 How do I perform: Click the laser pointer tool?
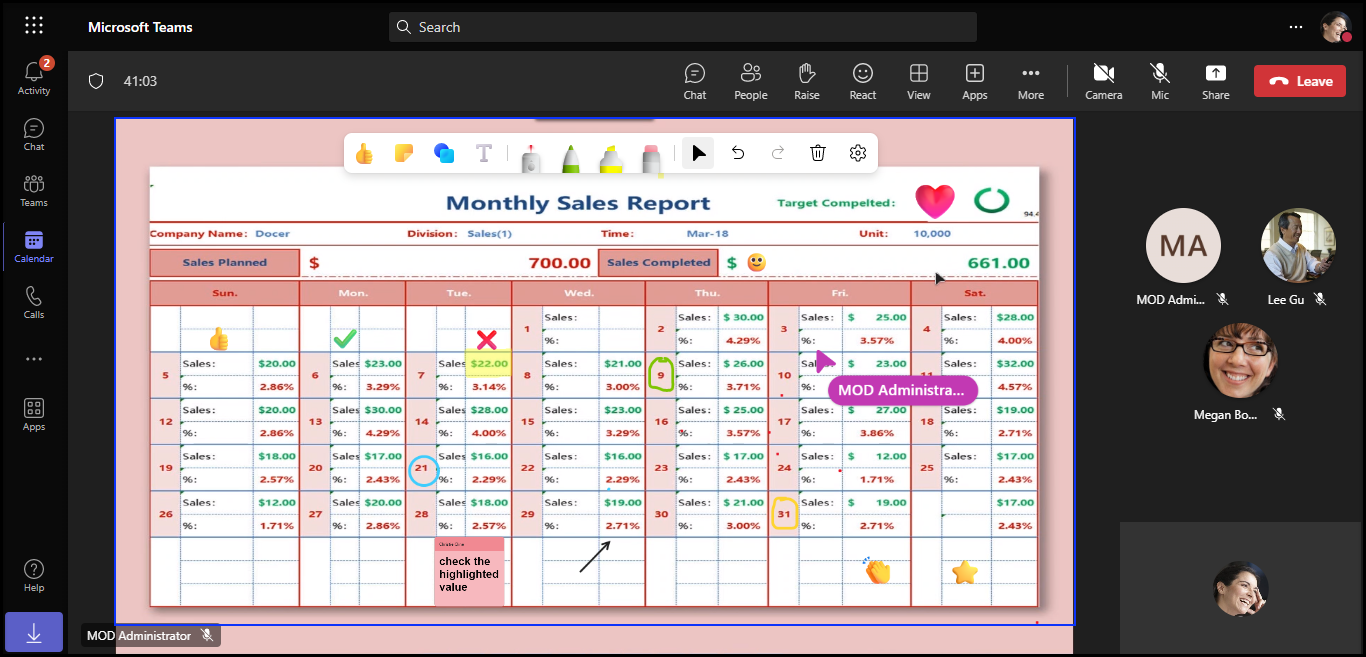coord(531,156)
